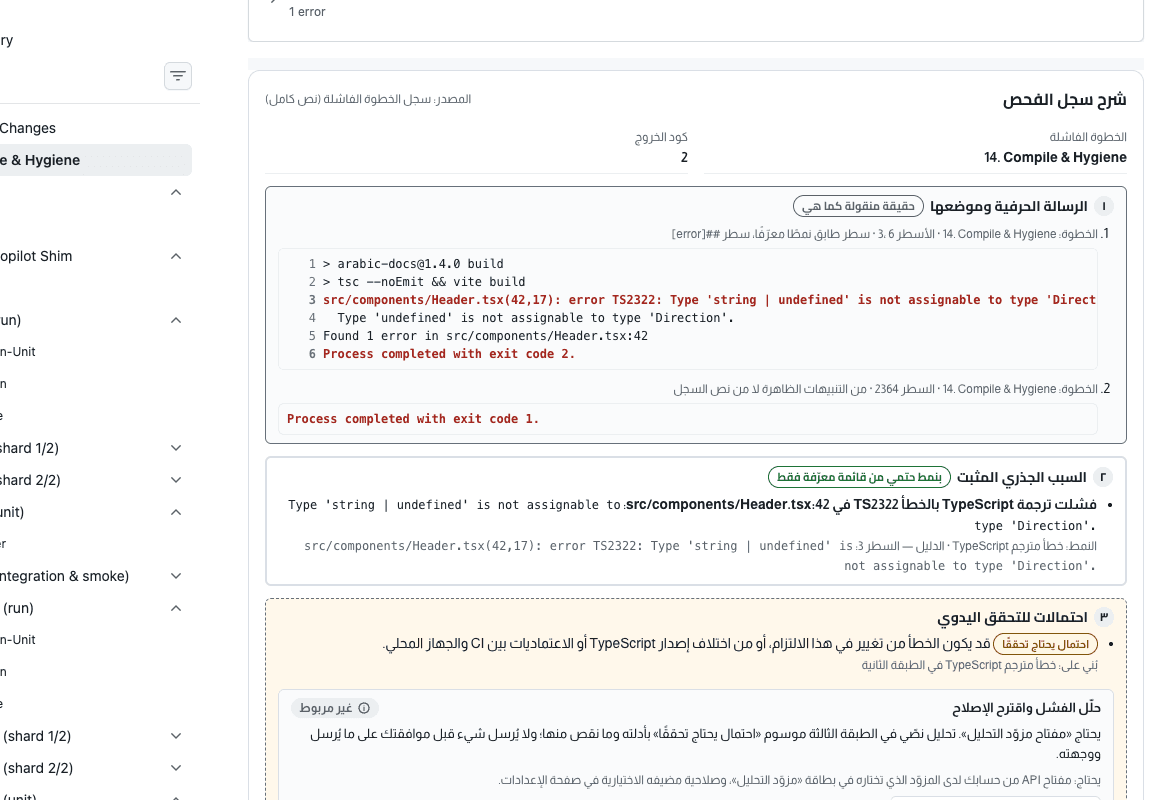
Task: Click the info icon in the «غير مربوط» badge
Action: [x=364, y=708]
